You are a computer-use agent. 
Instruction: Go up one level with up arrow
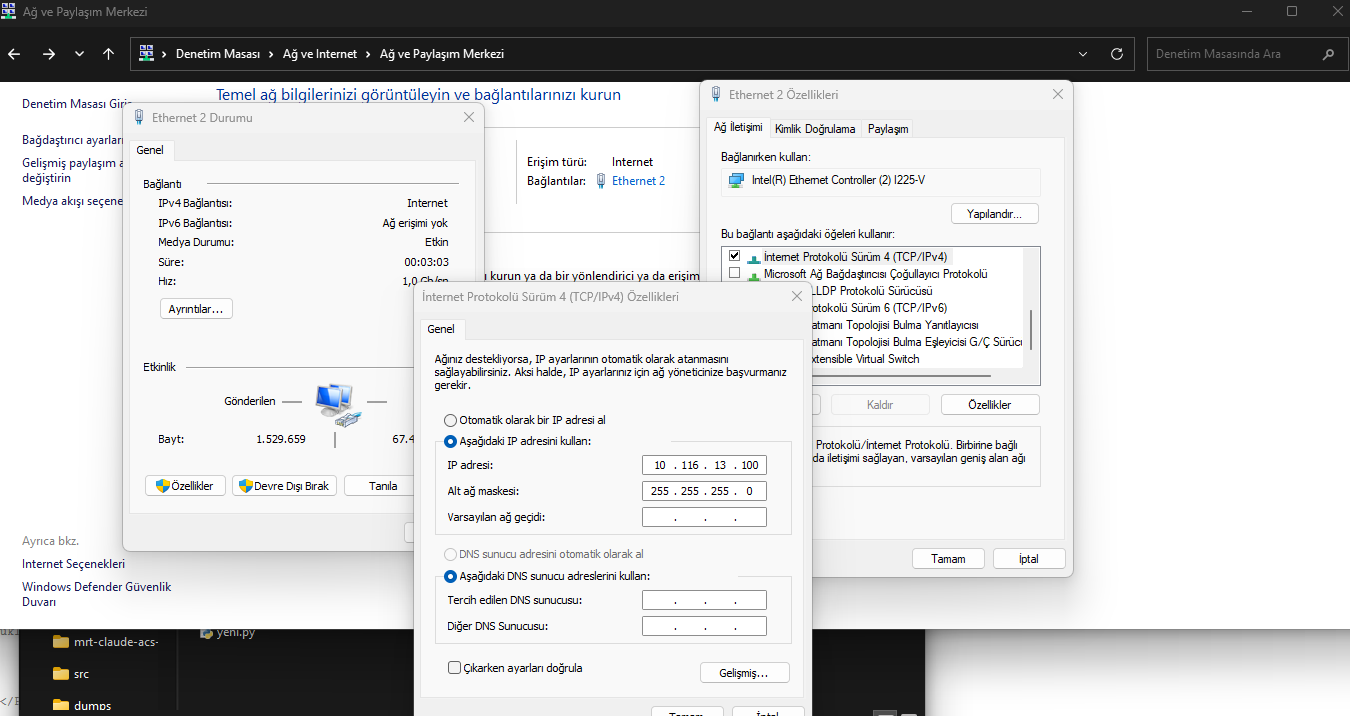click(108, 54)
